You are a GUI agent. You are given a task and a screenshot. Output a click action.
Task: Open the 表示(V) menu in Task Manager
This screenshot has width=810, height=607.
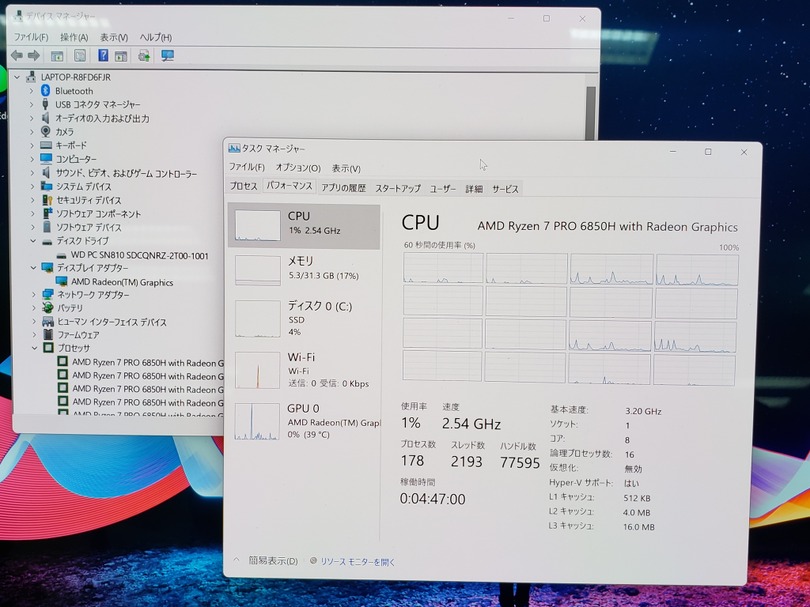click(x=346, y=168)
